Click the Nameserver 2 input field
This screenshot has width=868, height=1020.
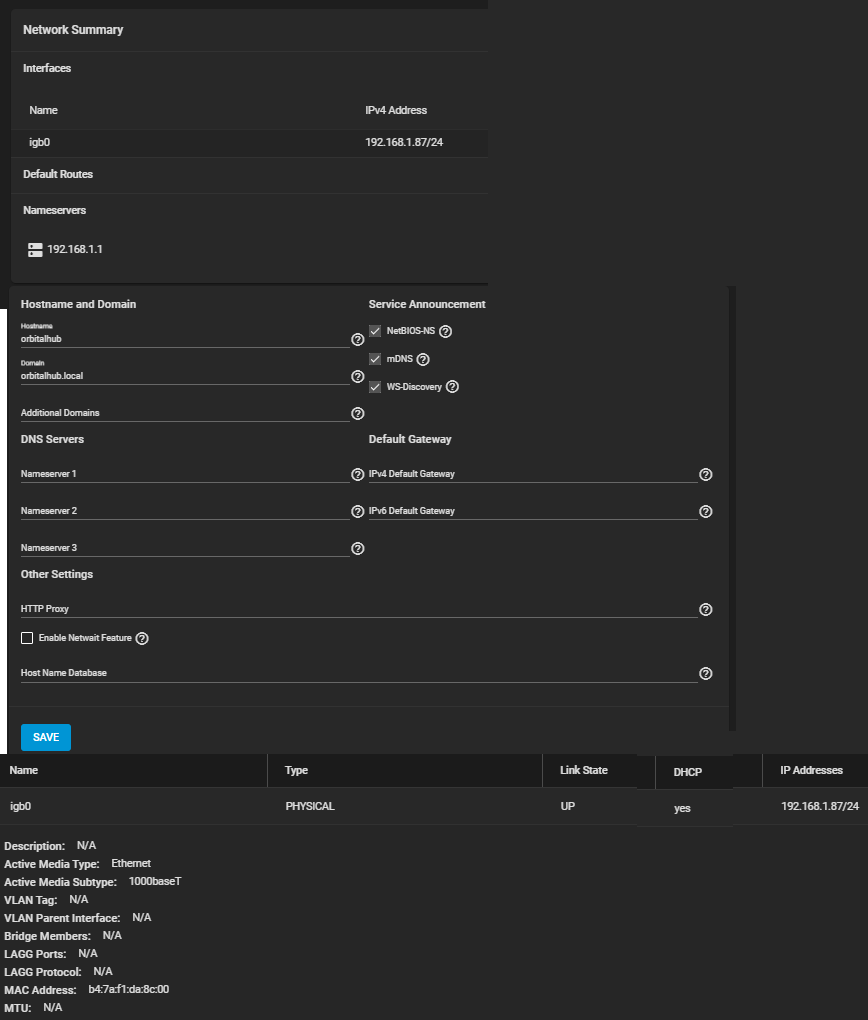(184, 511)
